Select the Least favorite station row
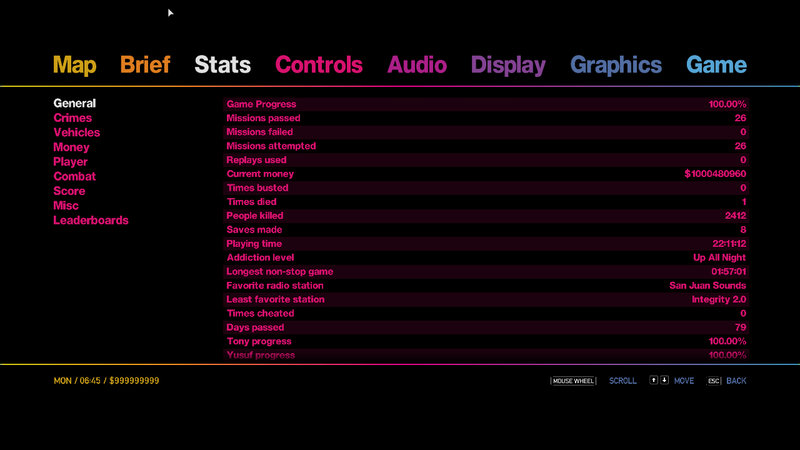 click(486, 299)
